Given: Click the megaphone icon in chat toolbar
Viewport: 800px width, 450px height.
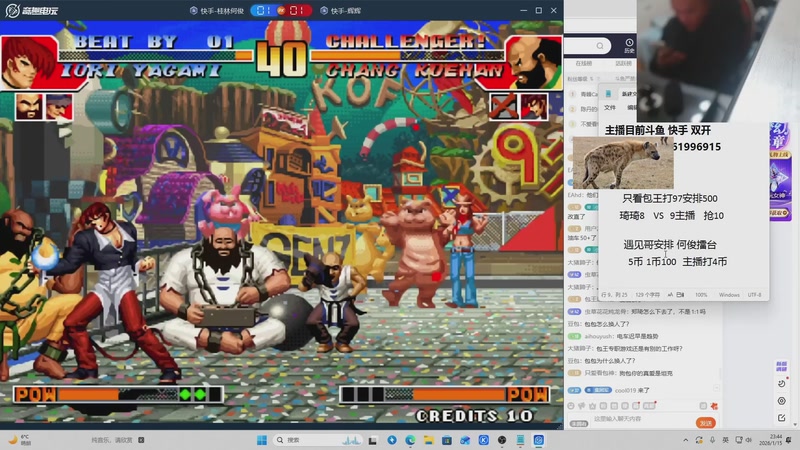Looking at the screenshot, I should click(582, 406).
